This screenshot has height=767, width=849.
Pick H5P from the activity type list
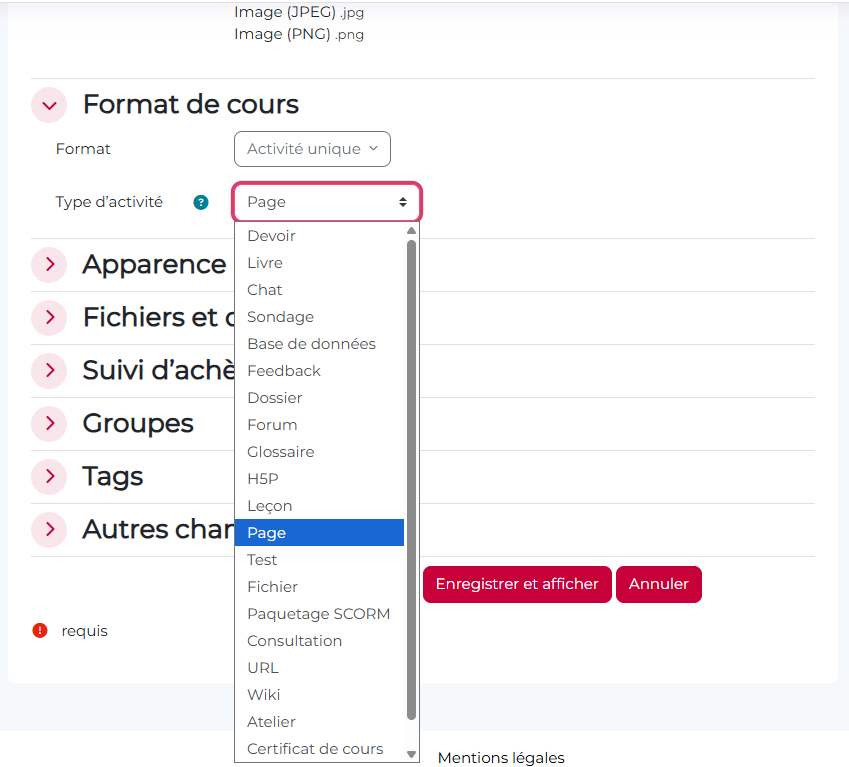tap(263, 479)
